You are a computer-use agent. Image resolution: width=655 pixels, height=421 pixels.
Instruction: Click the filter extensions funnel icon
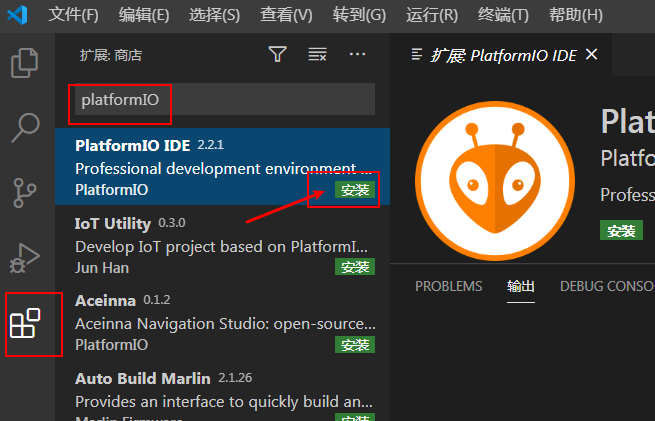click(x=277, y=54)
